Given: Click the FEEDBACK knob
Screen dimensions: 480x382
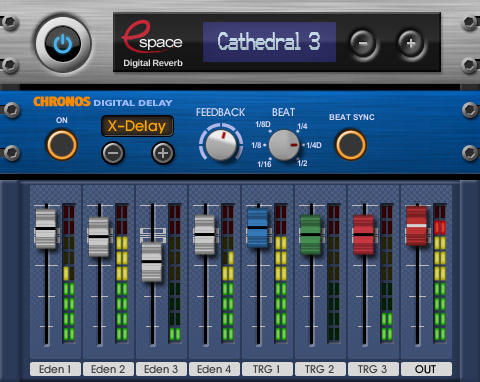Looking at the screenshot, I should coord(221,144).
